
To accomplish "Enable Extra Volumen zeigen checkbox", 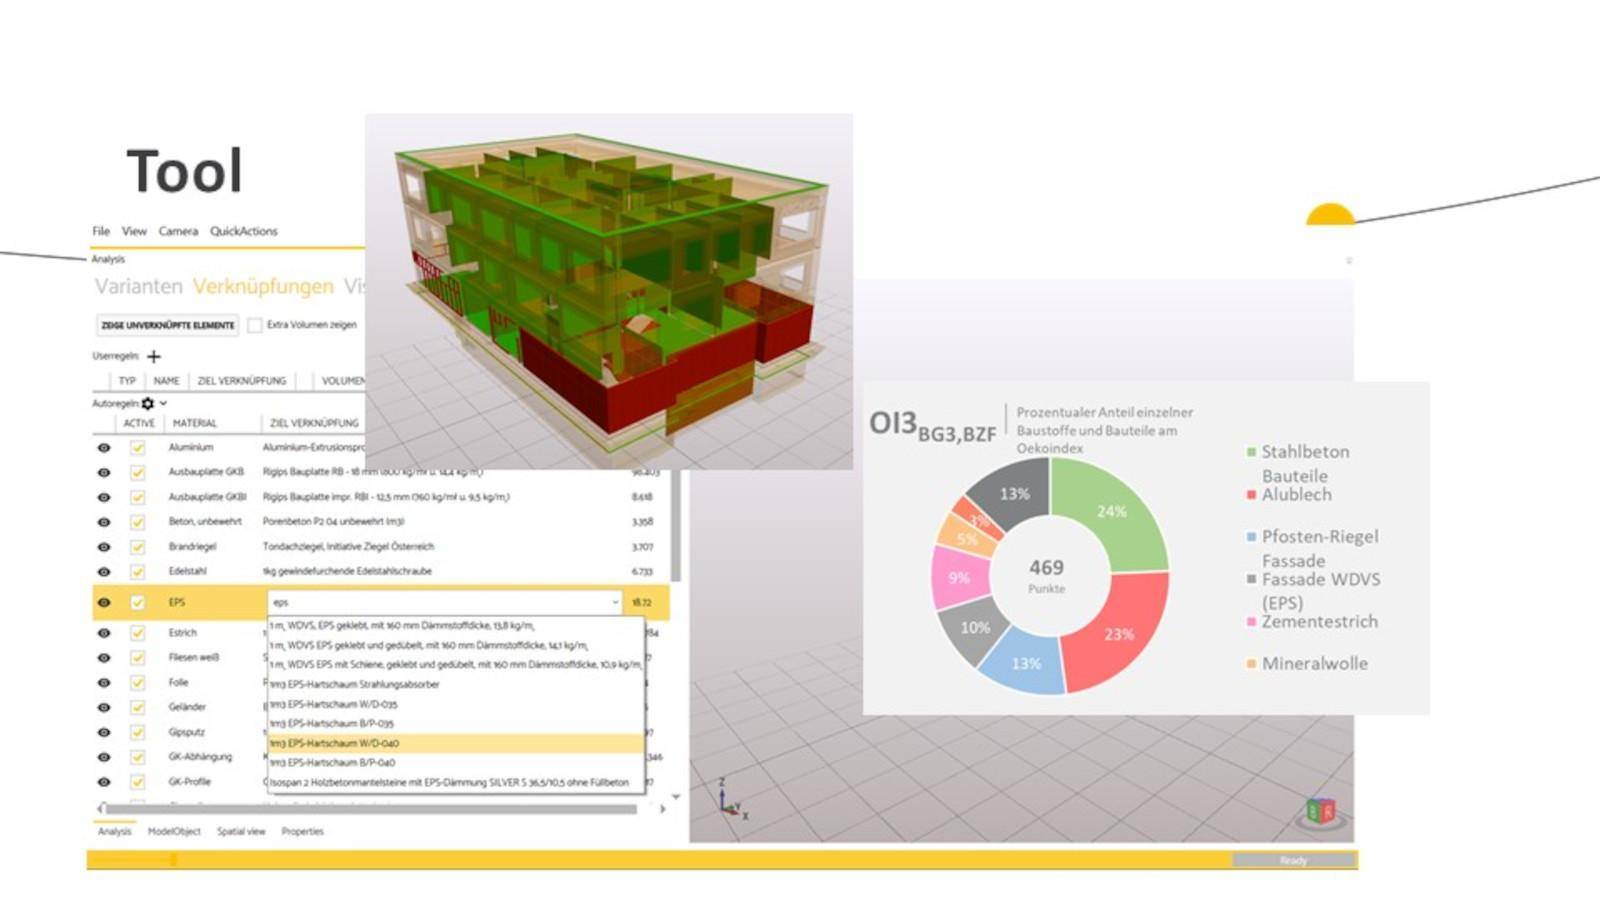I will (x=255, y=325).
